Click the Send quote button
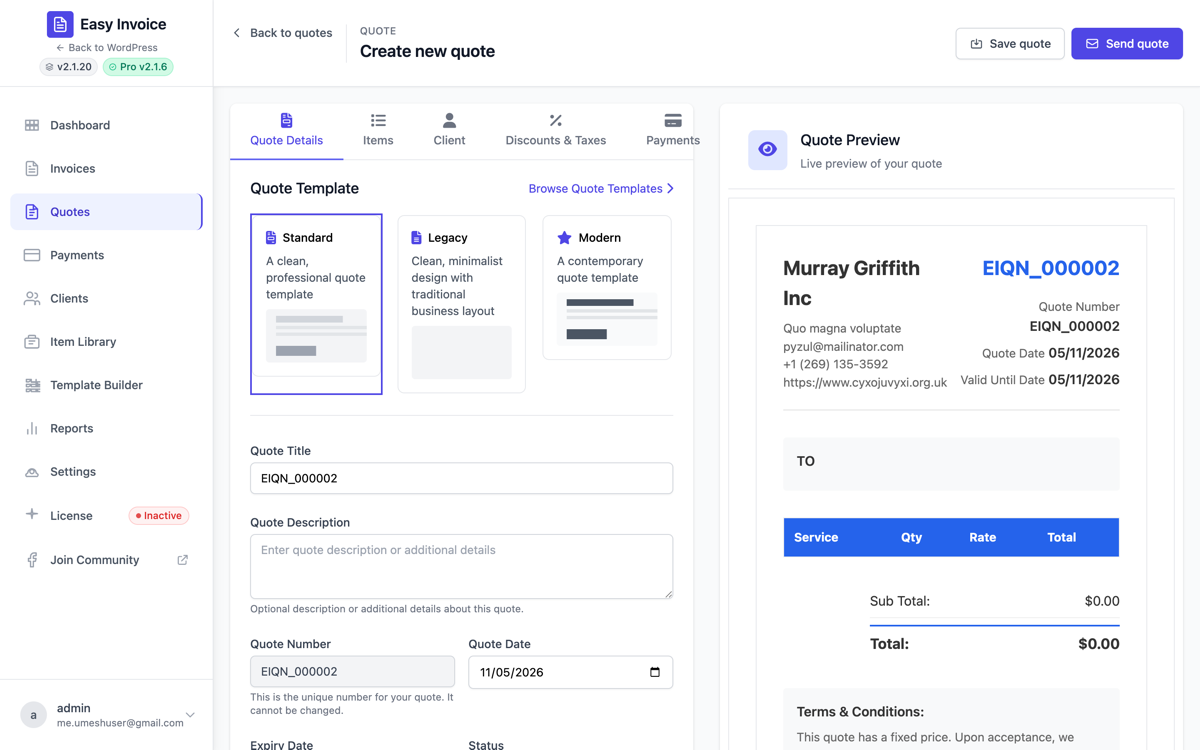Screen dimensions: 1200x750 [x=1127, y=44]
